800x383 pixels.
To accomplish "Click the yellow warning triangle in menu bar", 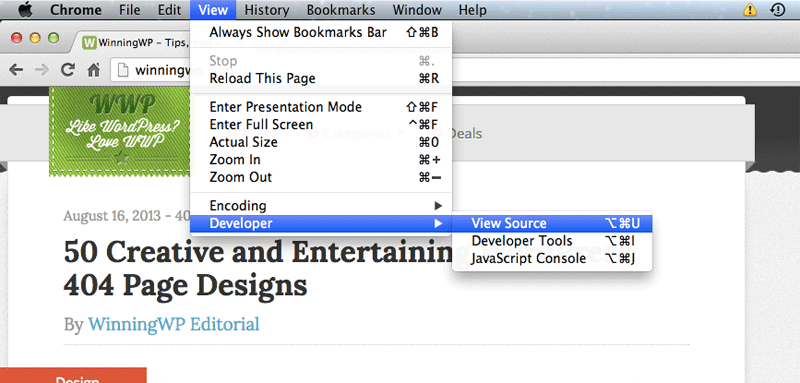I will coord(750,9).
